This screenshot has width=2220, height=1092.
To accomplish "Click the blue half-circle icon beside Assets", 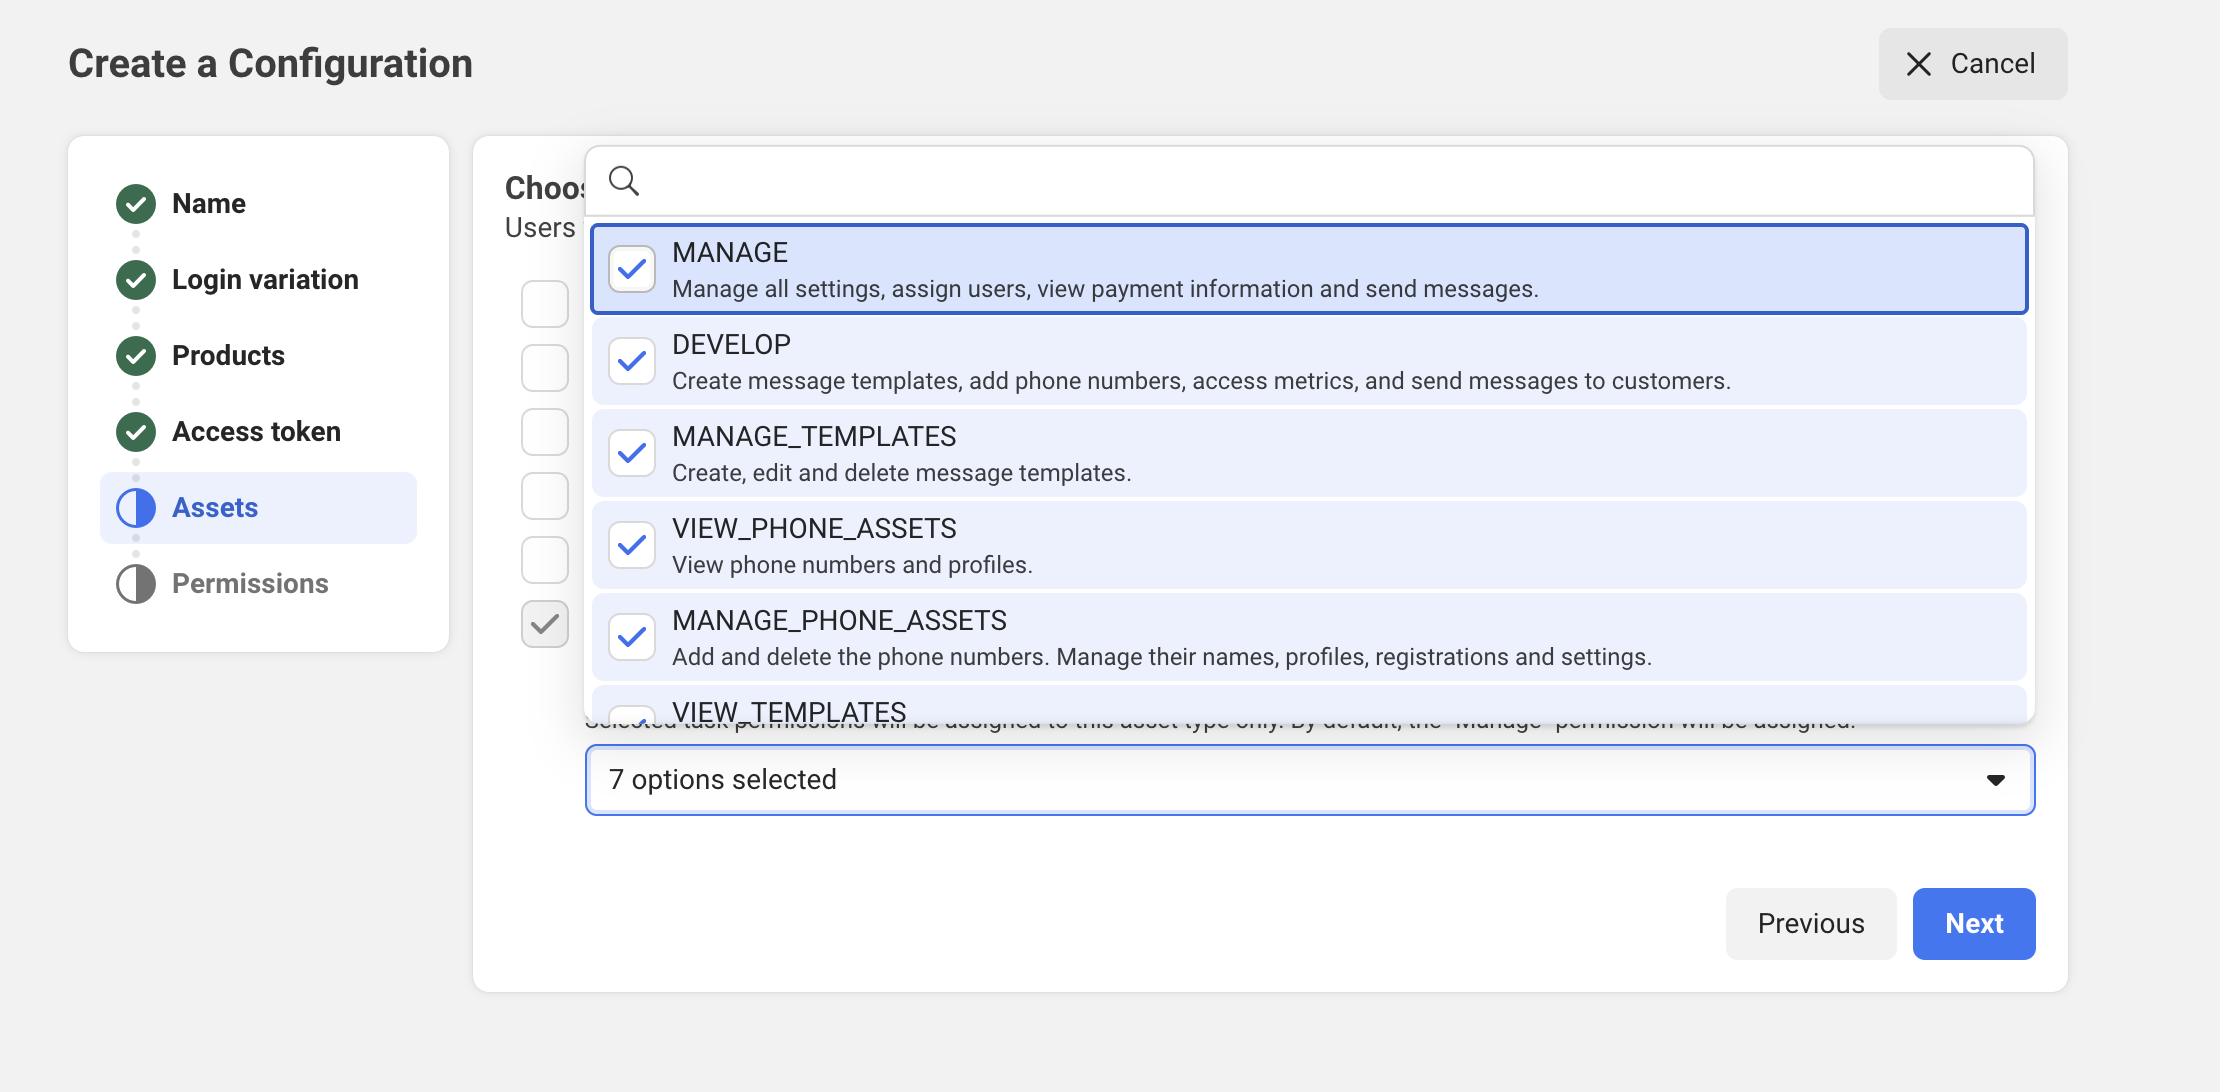I will tap(136, 508).
